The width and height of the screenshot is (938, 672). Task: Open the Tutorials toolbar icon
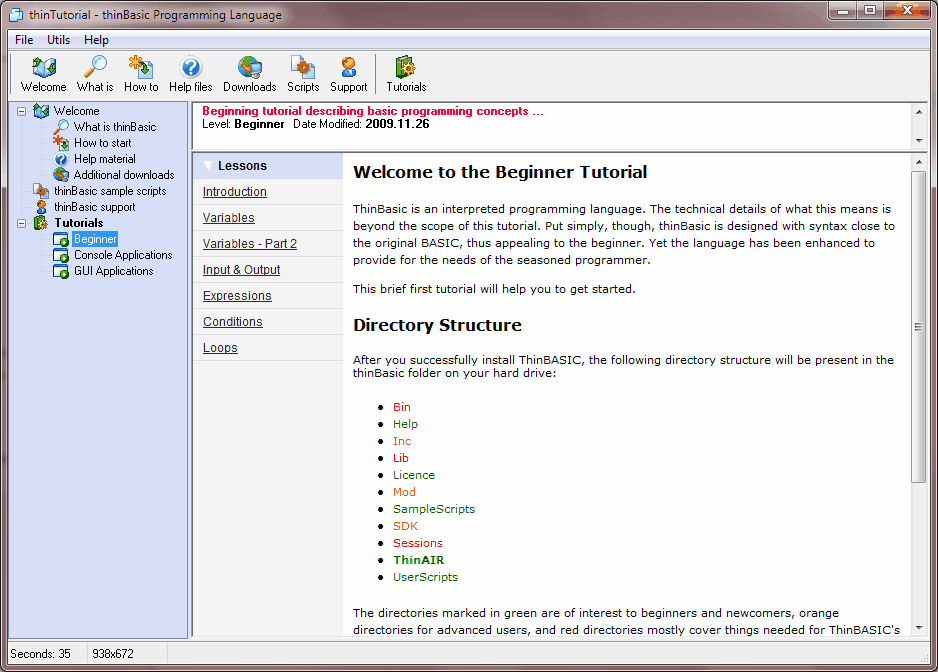point(406,68)
